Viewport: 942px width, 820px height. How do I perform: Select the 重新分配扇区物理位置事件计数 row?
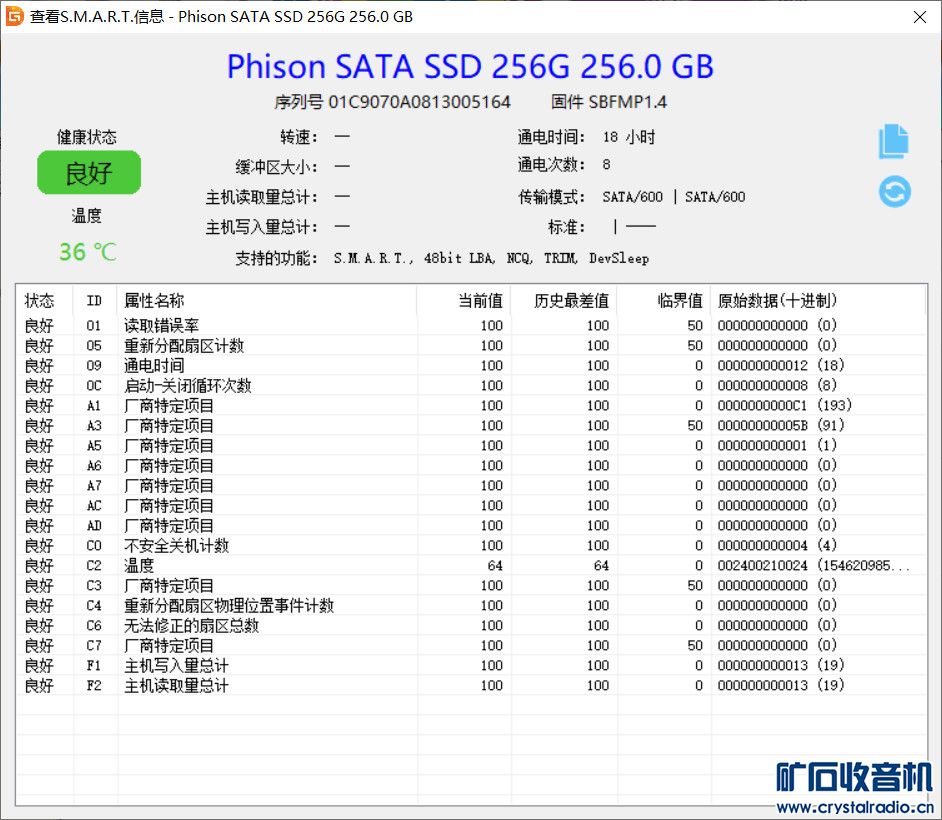471,606
